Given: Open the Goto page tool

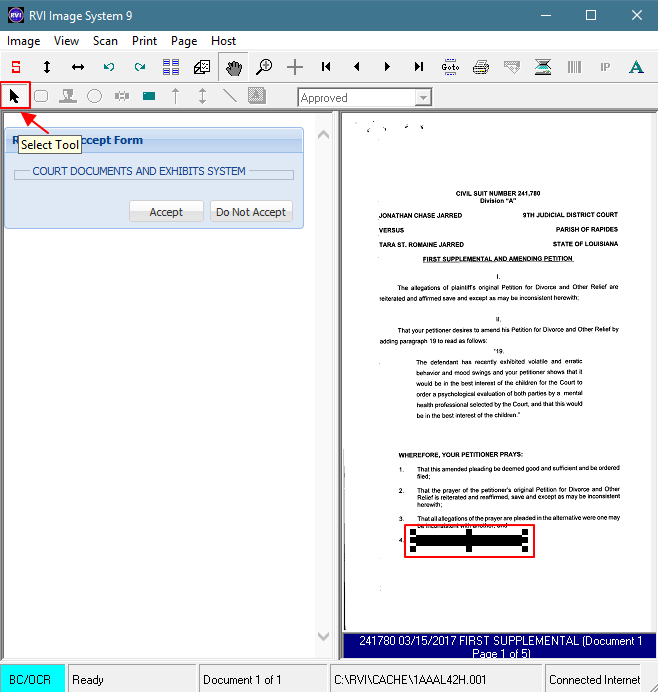Looking at the screenshot, I should click(450, 67).
